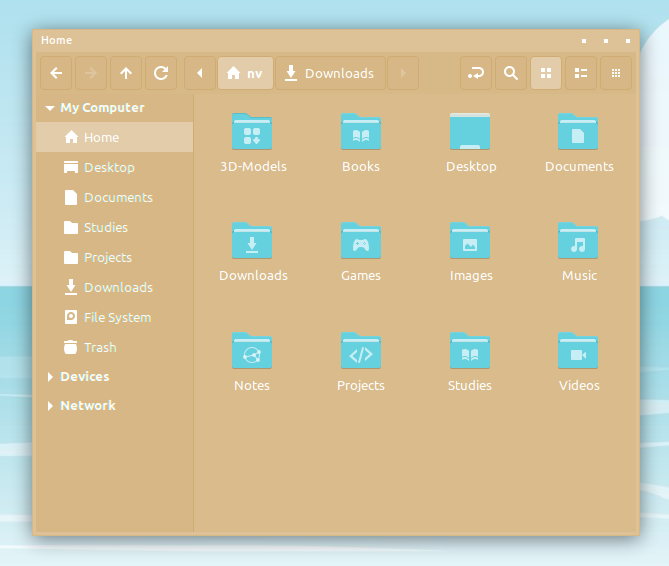669x566 pixels.
Task: Collapse the My Computer section
Action: tap(50, 108)
